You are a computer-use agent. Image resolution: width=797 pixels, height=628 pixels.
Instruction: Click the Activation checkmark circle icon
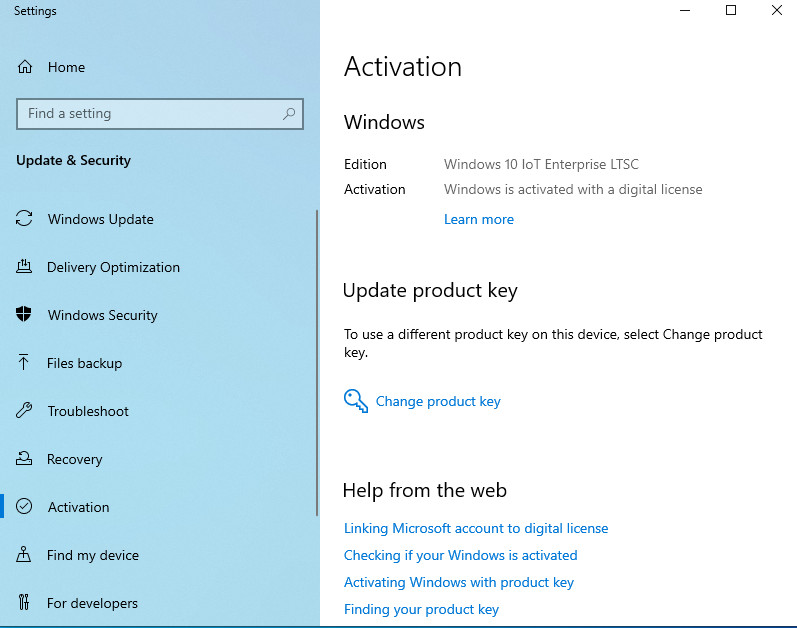pos(24,506)
